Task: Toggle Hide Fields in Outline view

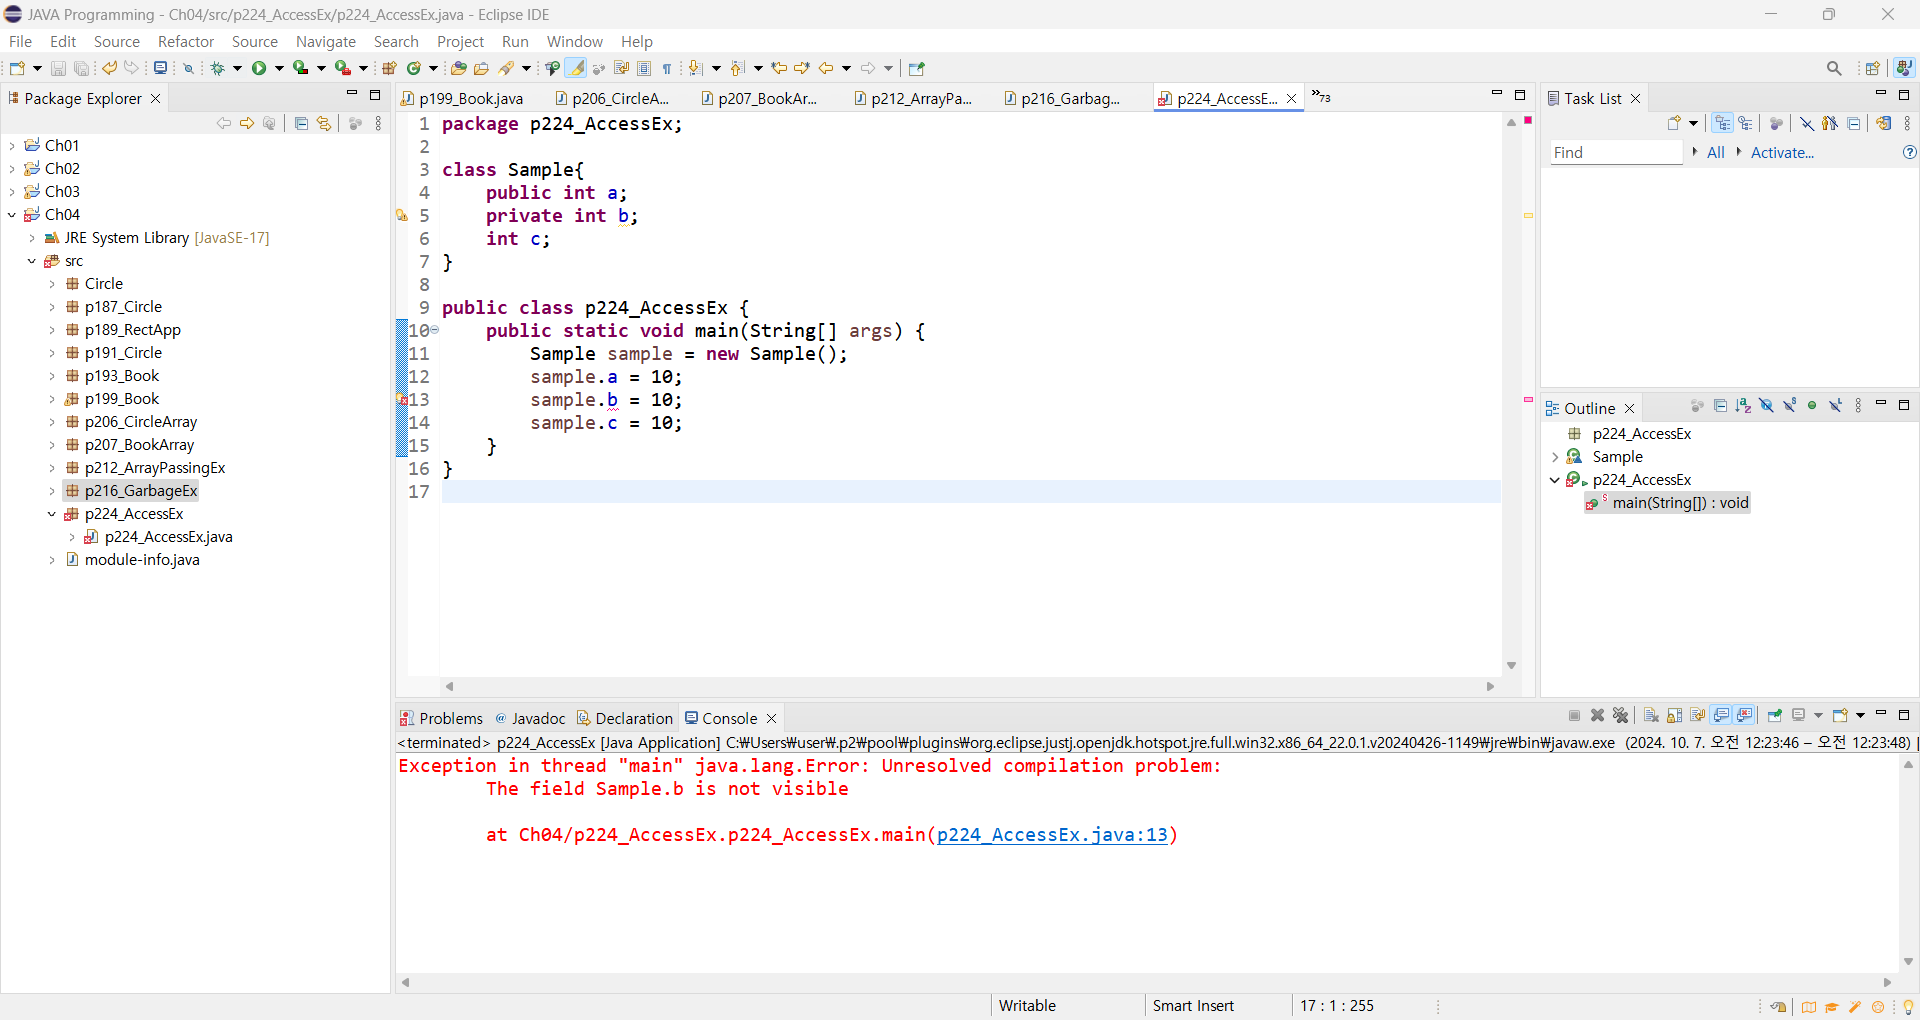Action: tap(1766, 405)
